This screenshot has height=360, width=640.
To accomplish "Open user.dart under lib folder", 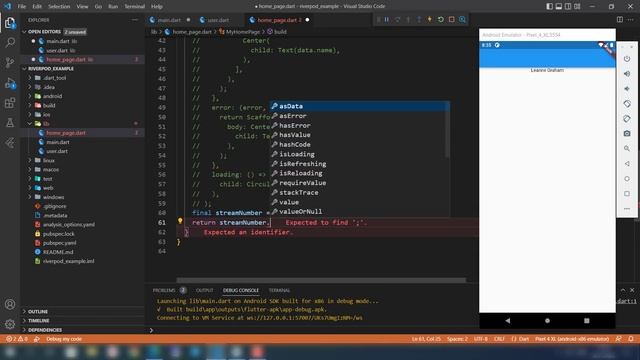I will [x=57, y=151].
